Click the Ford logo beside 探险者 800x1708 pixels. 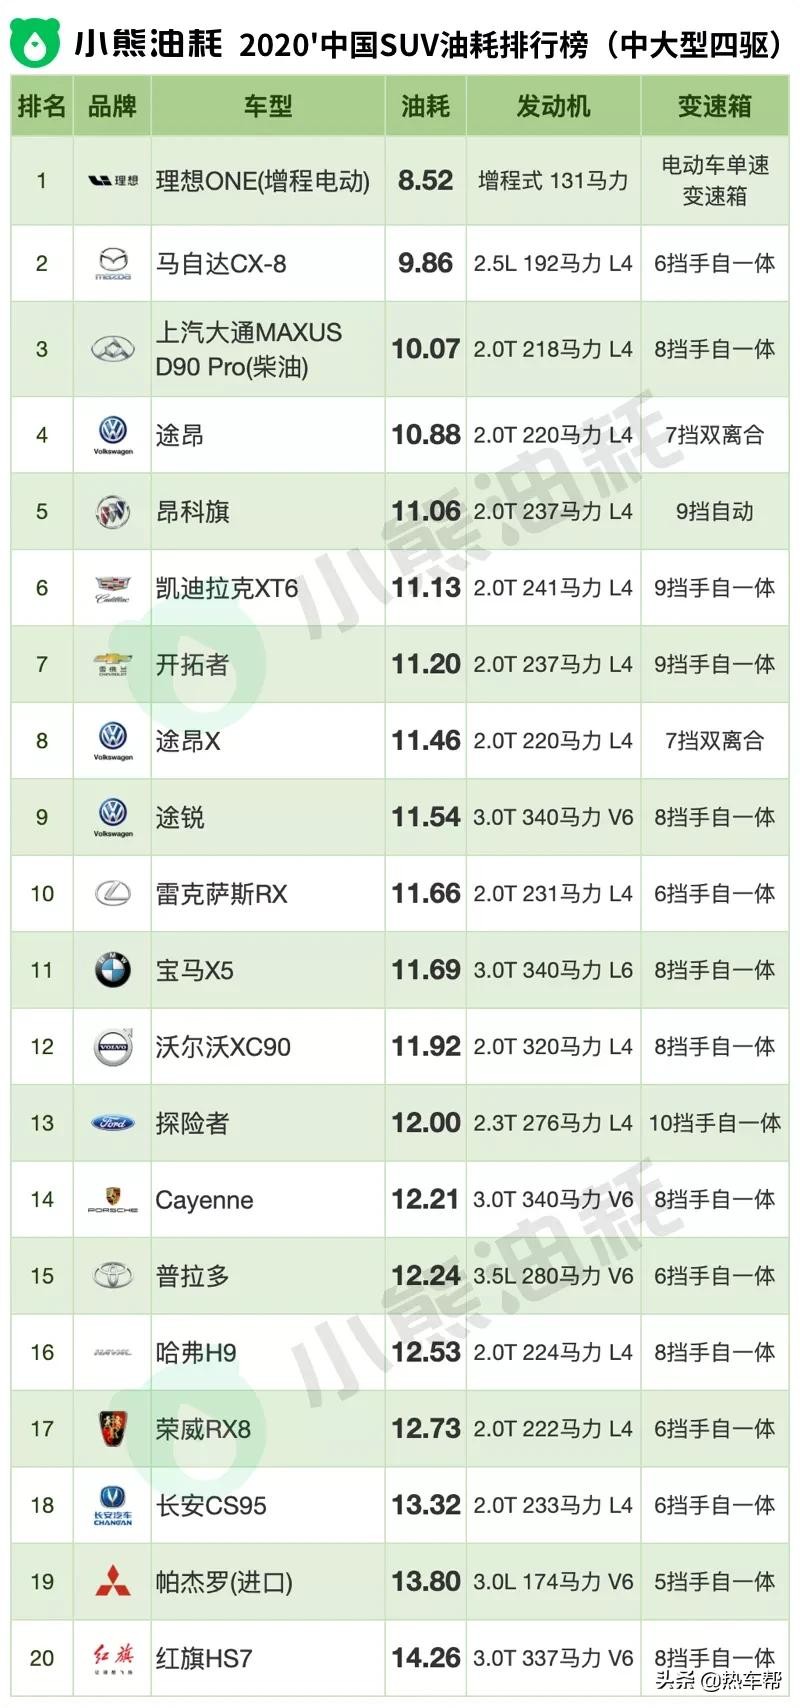pyautogui.click(x=113, y=1123)
